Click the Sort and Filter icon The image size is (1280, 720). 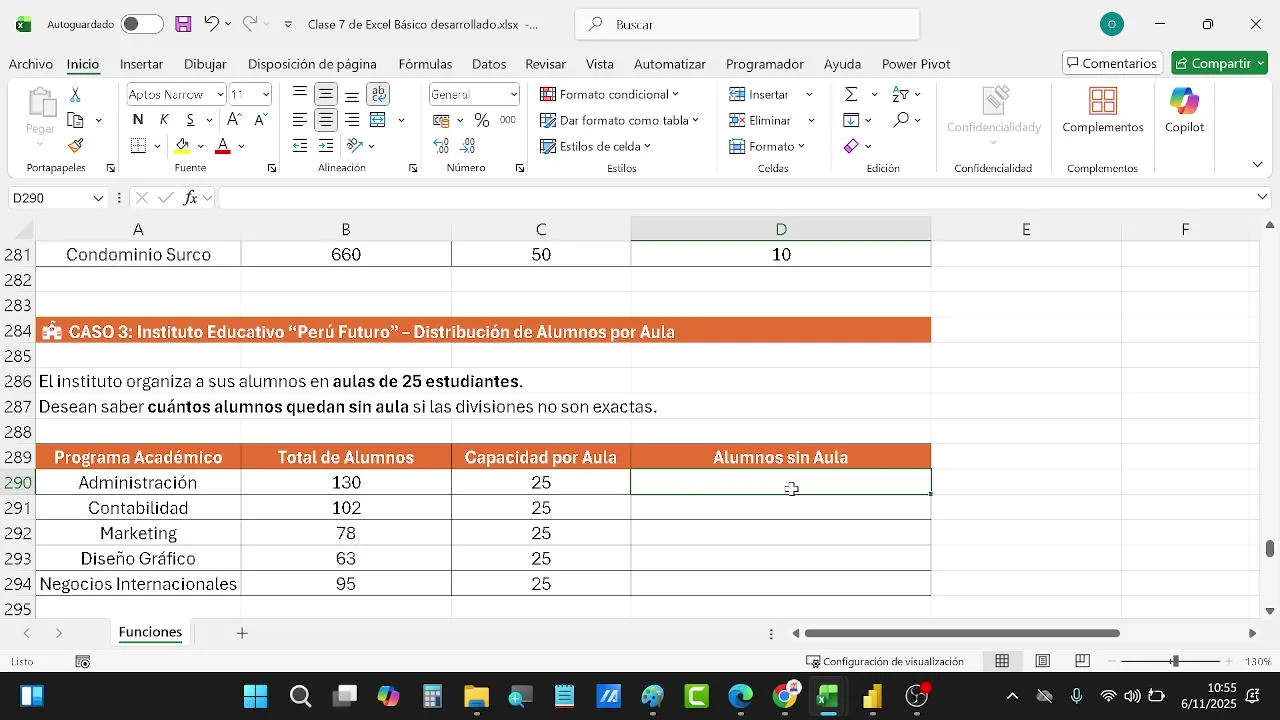click(901, 94)
